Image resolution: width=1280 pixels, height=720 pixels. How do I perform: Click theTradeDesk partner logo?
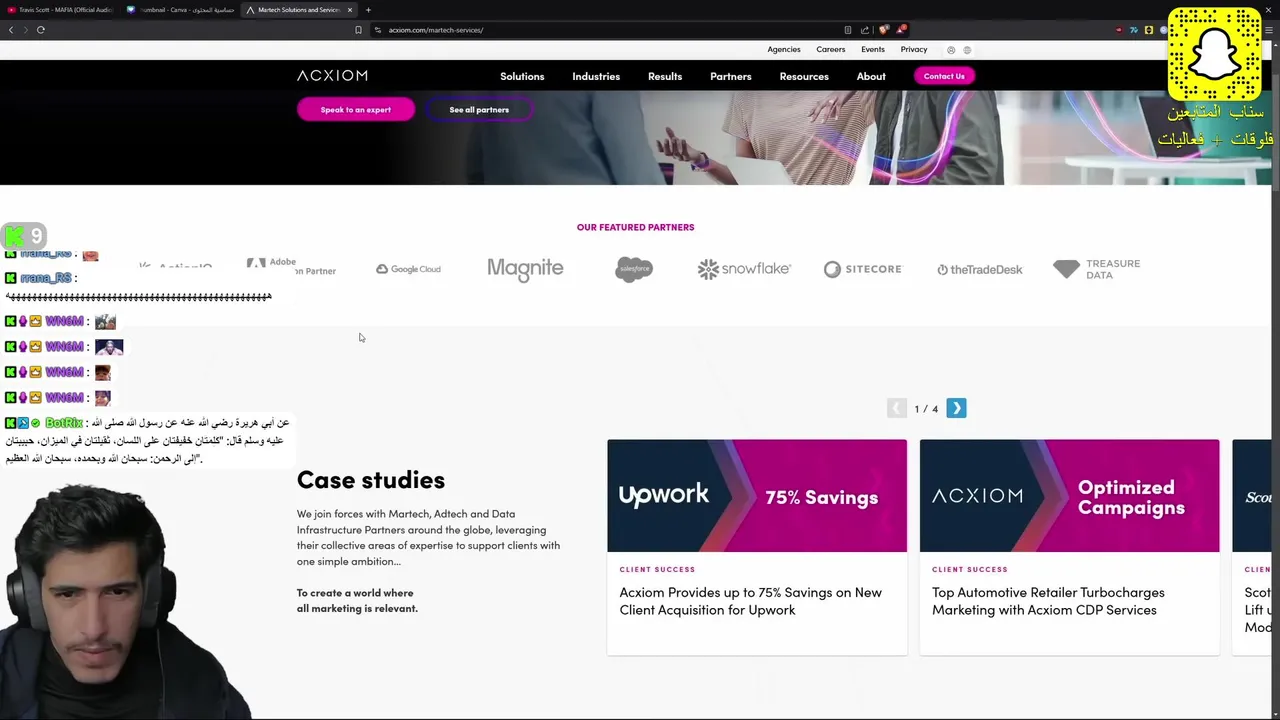tap(979, 270)
